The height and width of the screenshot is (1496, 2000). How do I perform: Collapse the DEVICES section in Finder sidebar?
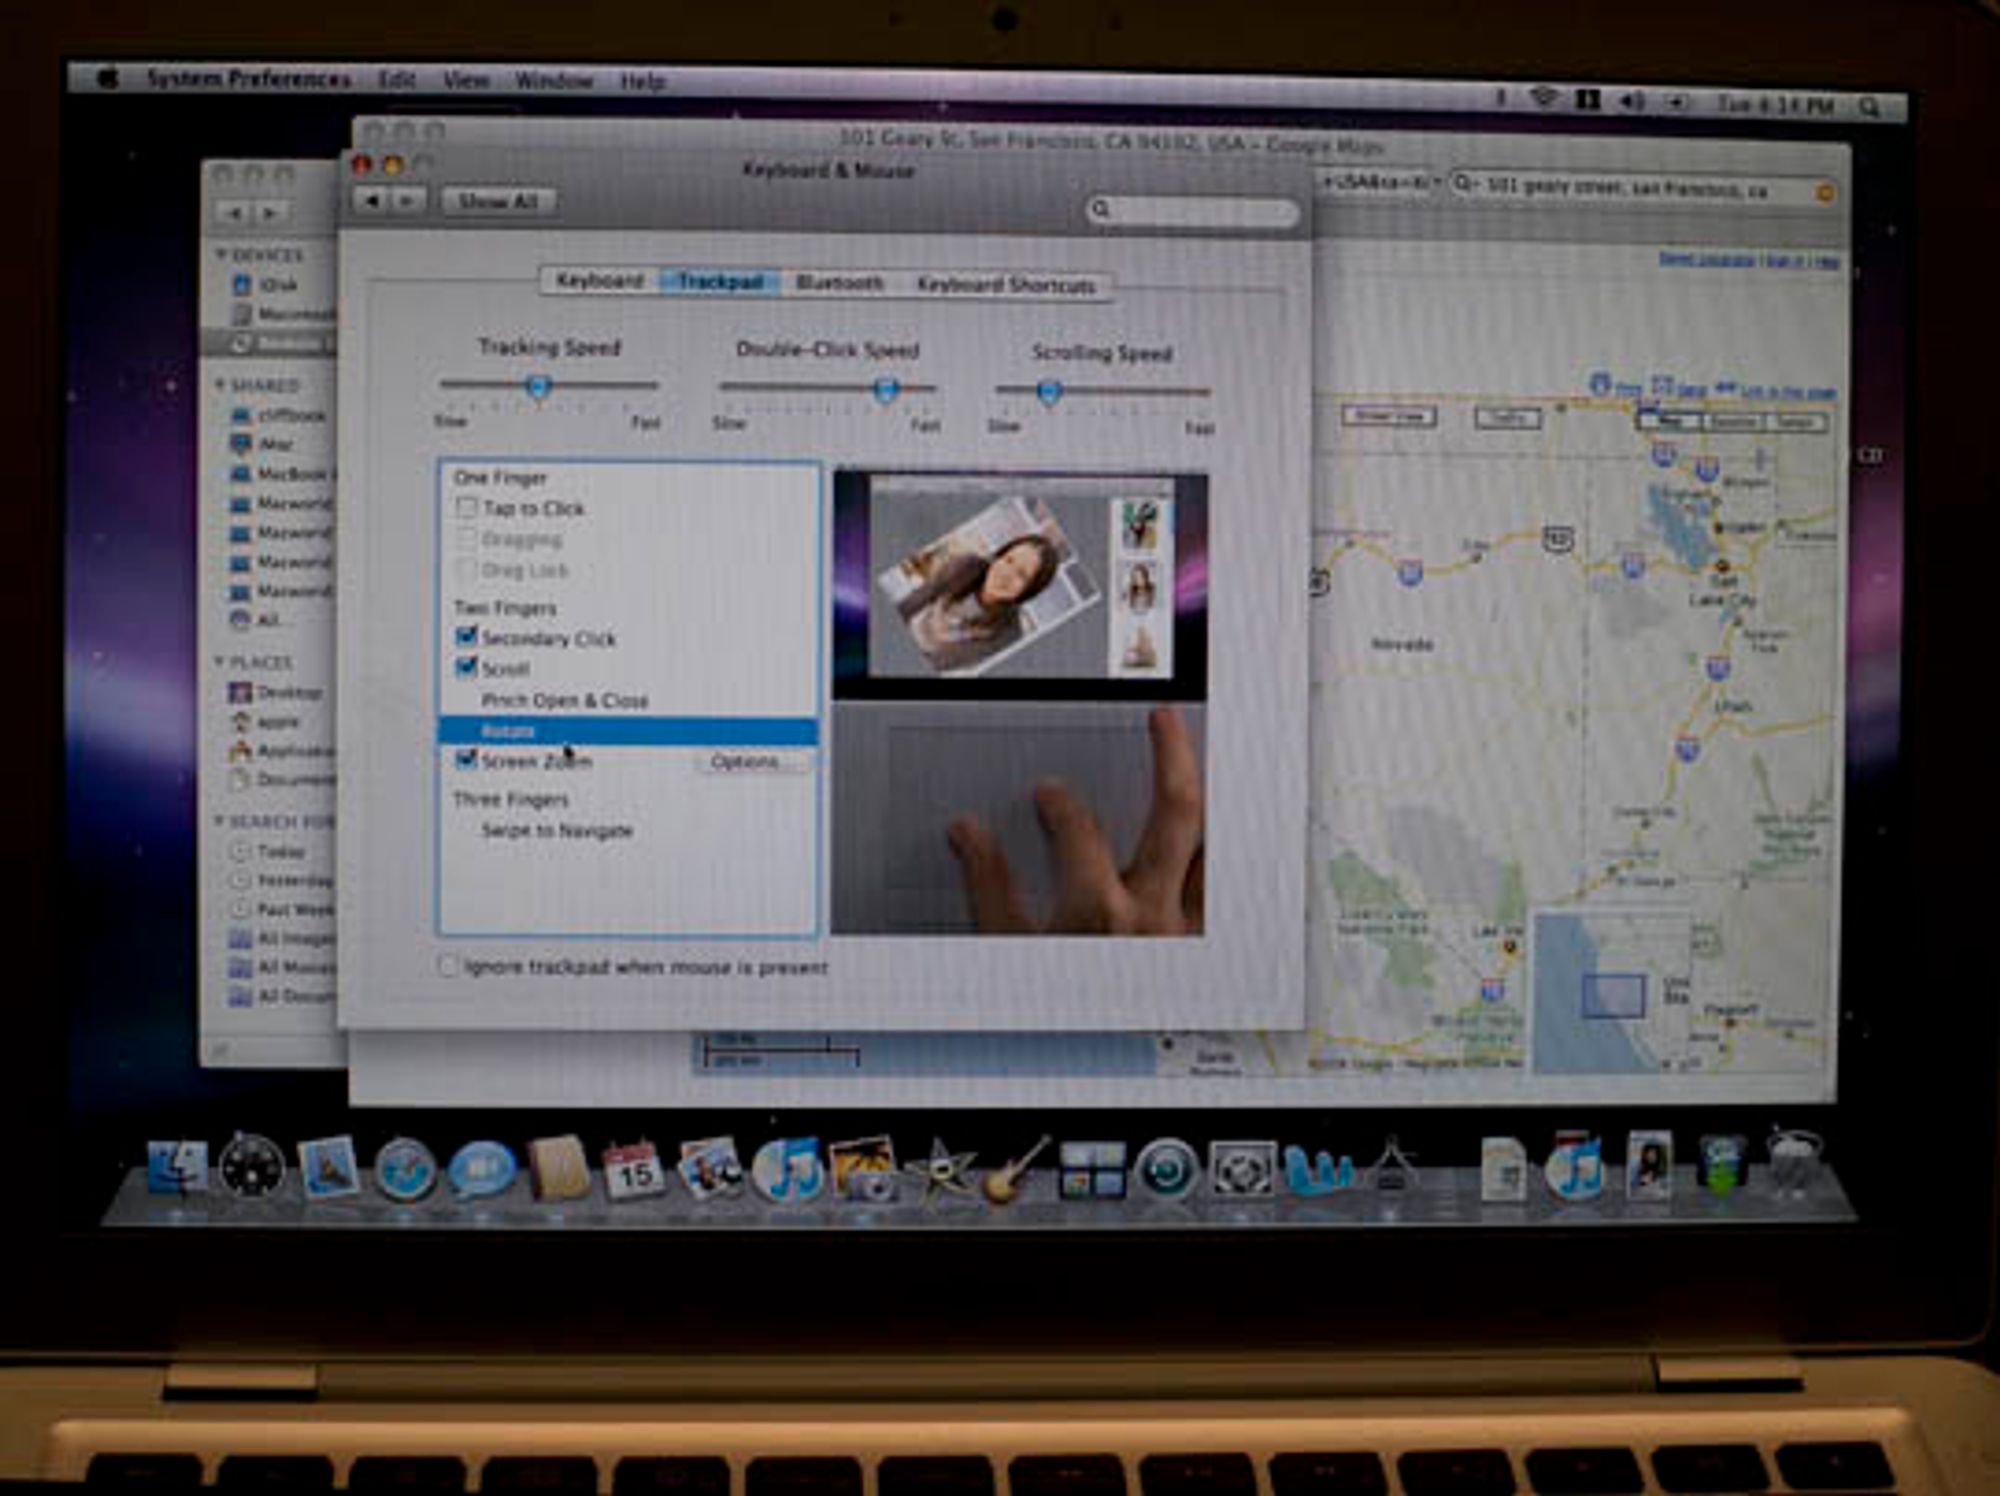(221, 255)
